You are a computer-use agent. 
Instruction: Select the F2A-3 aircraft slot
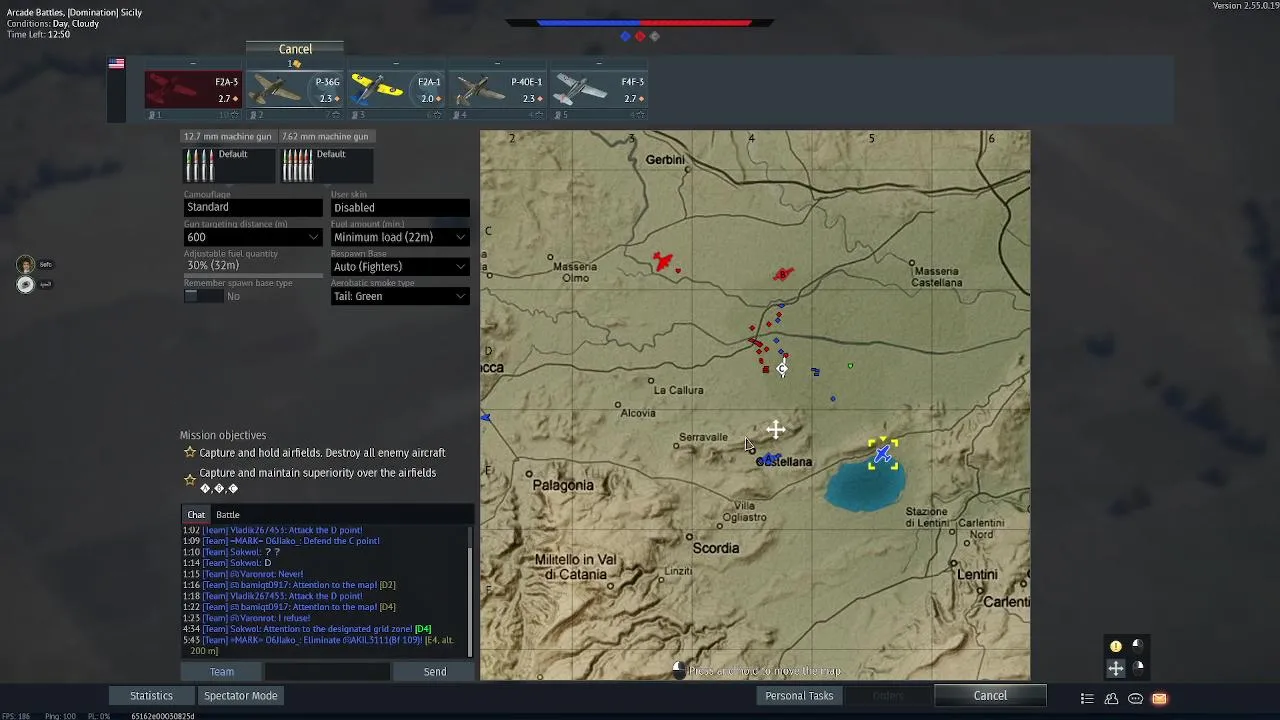point(193,90)
